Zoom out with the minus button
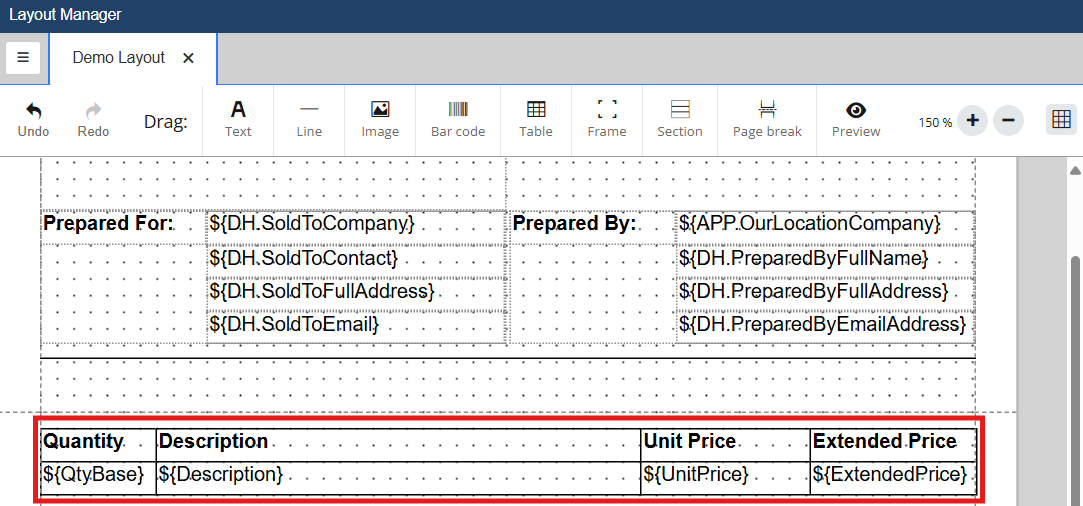Viewport: 1083px width, 506px height. coord(1008,121)
